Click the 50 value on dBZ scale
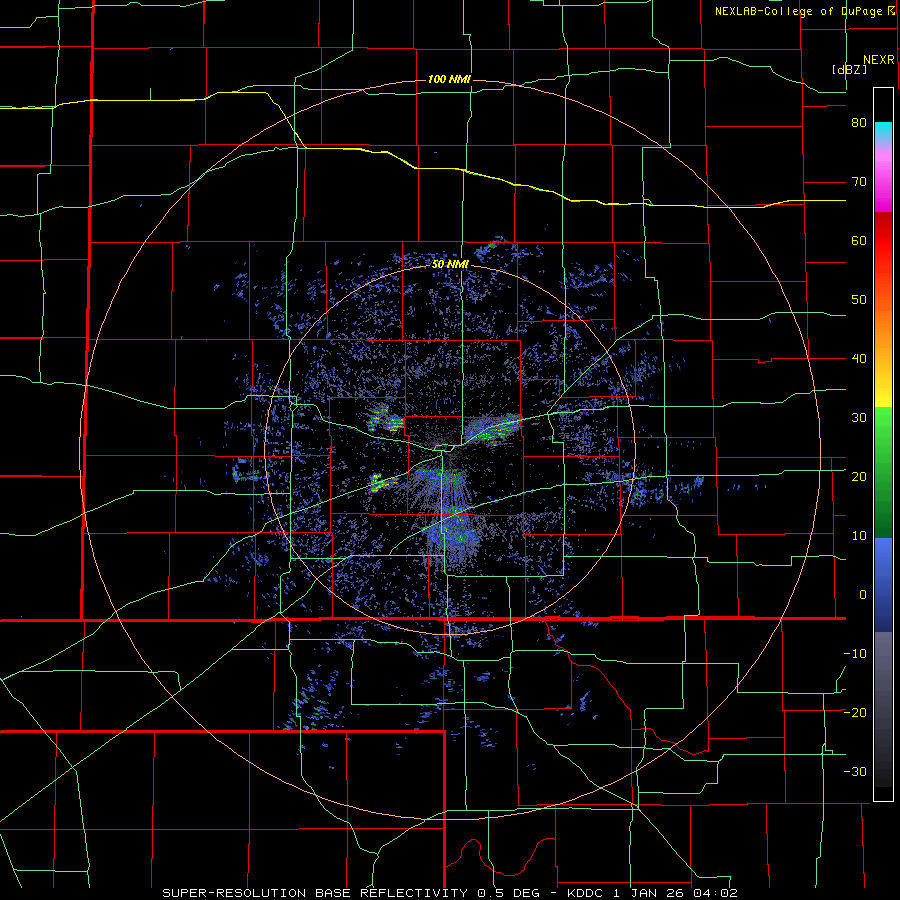This screenshot has height=900, width=900. click(859, 300)
